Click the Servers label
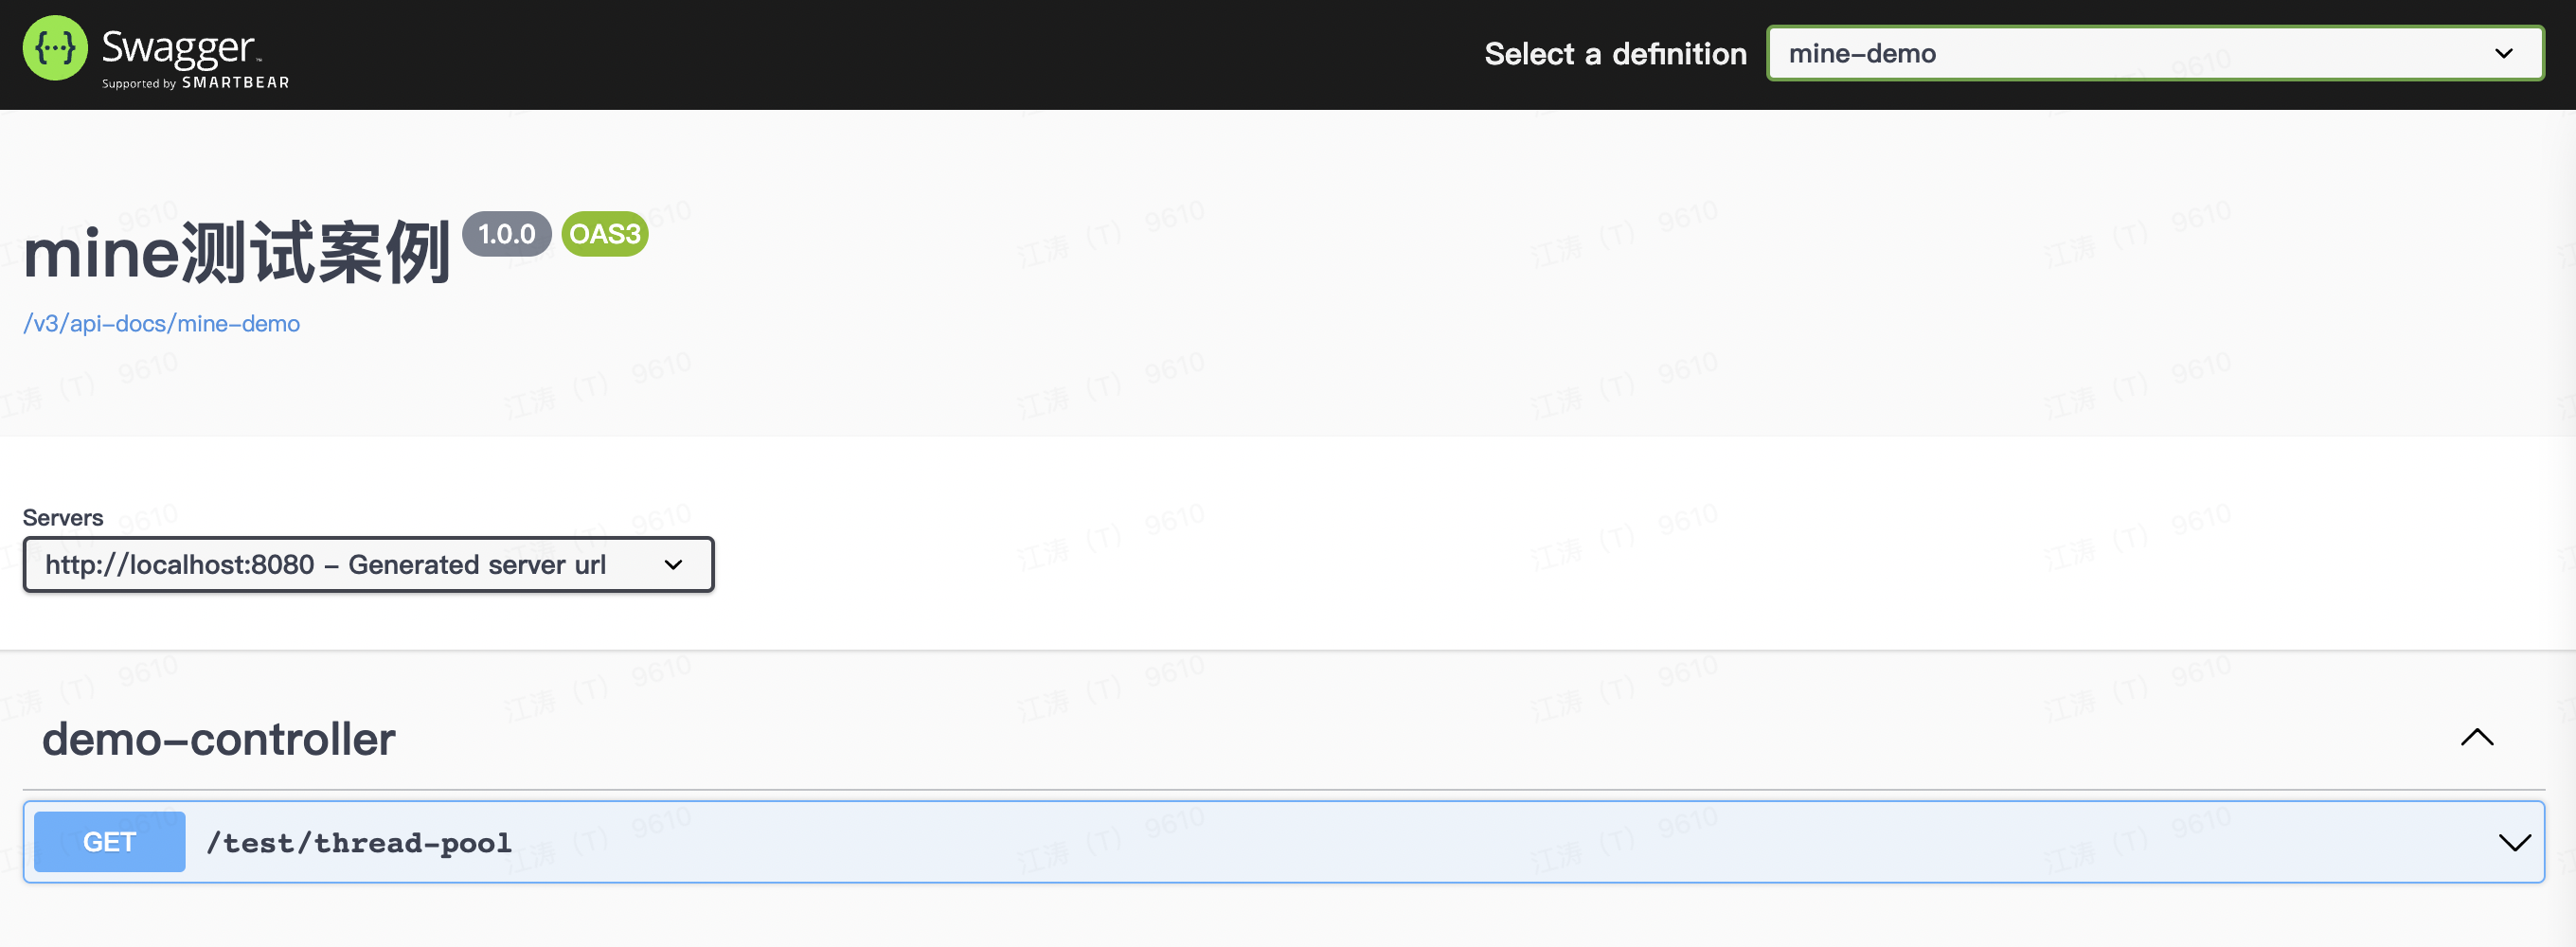Image resolution: width=2576 pixels, height=947 pixels. click(x=62, y=518)
